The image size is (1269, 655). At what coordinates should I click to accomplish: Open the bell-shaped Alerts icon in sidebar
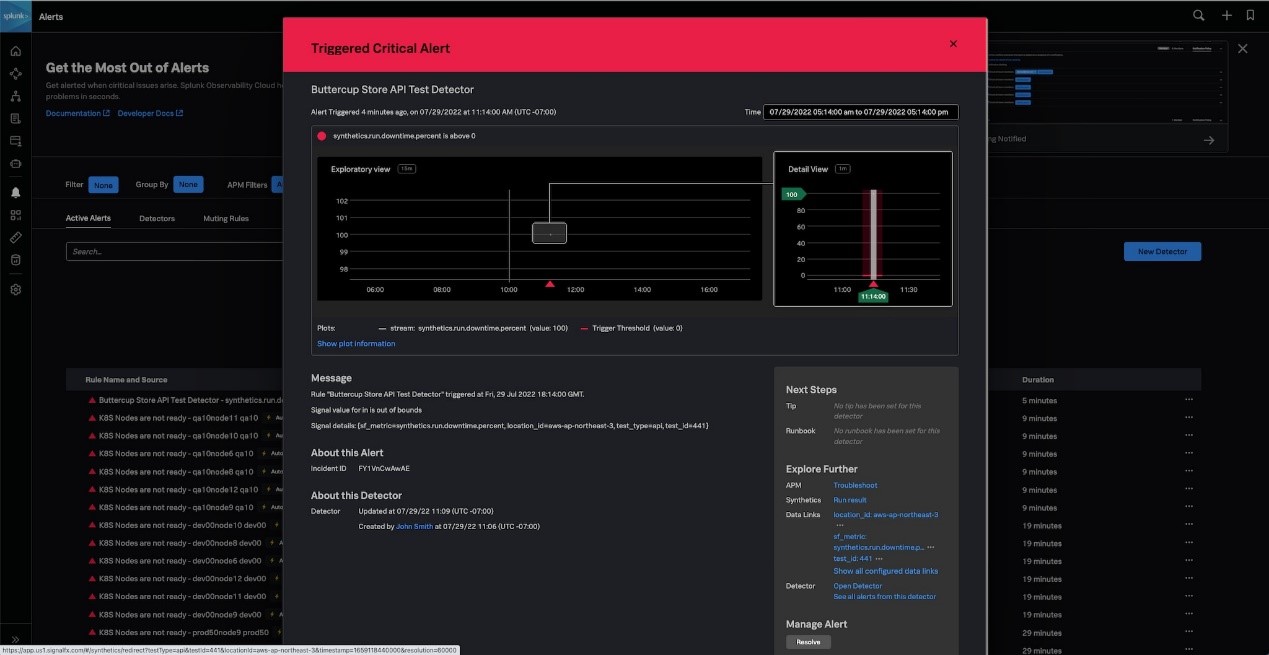click(x=15, y=192)
